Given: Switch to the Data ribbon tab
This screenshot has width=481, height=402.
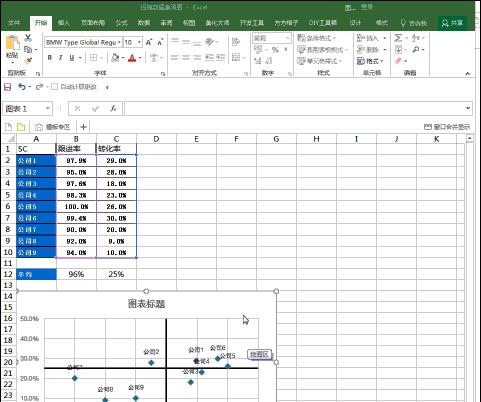Looking at the screenshot, I should click(x=144, y=23).
